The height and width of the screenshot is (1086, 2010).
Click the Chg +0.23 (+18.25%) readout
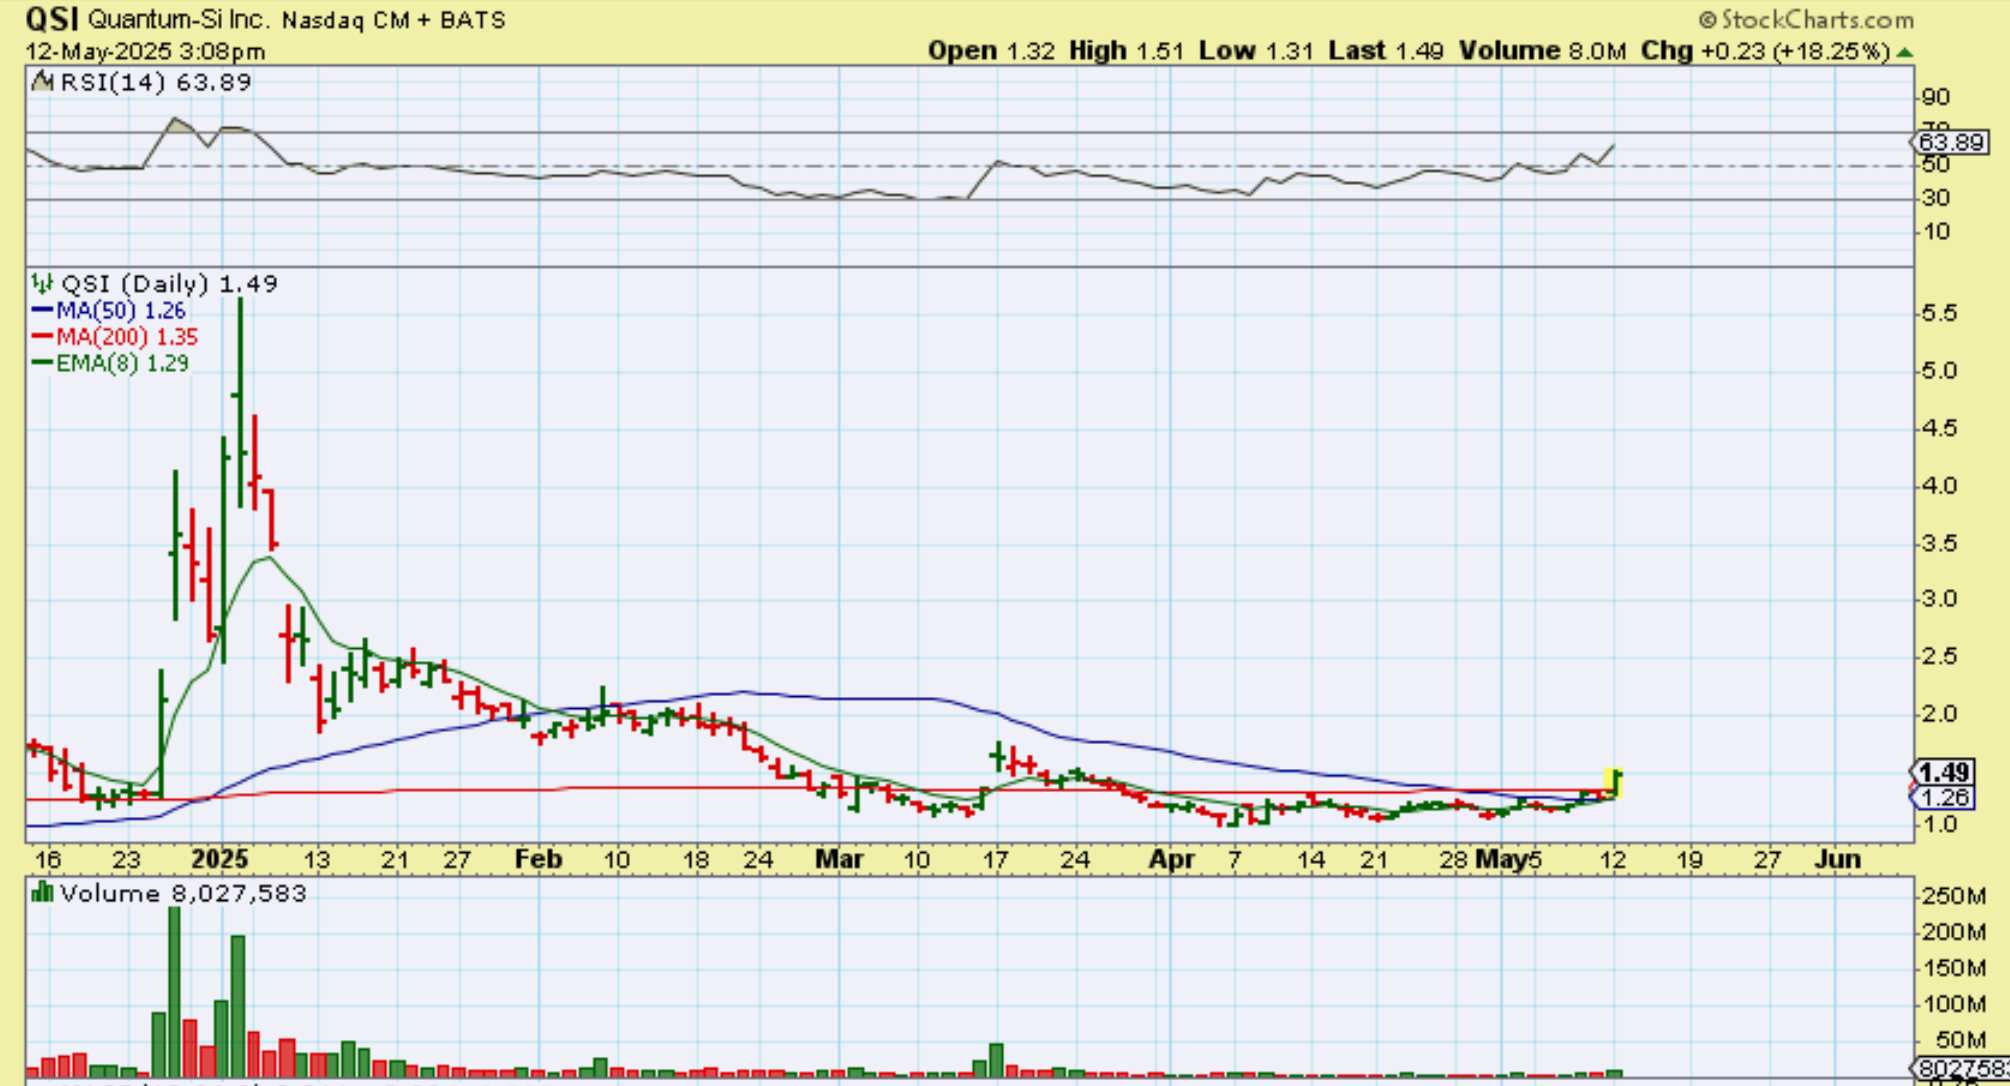[1765, 51]
